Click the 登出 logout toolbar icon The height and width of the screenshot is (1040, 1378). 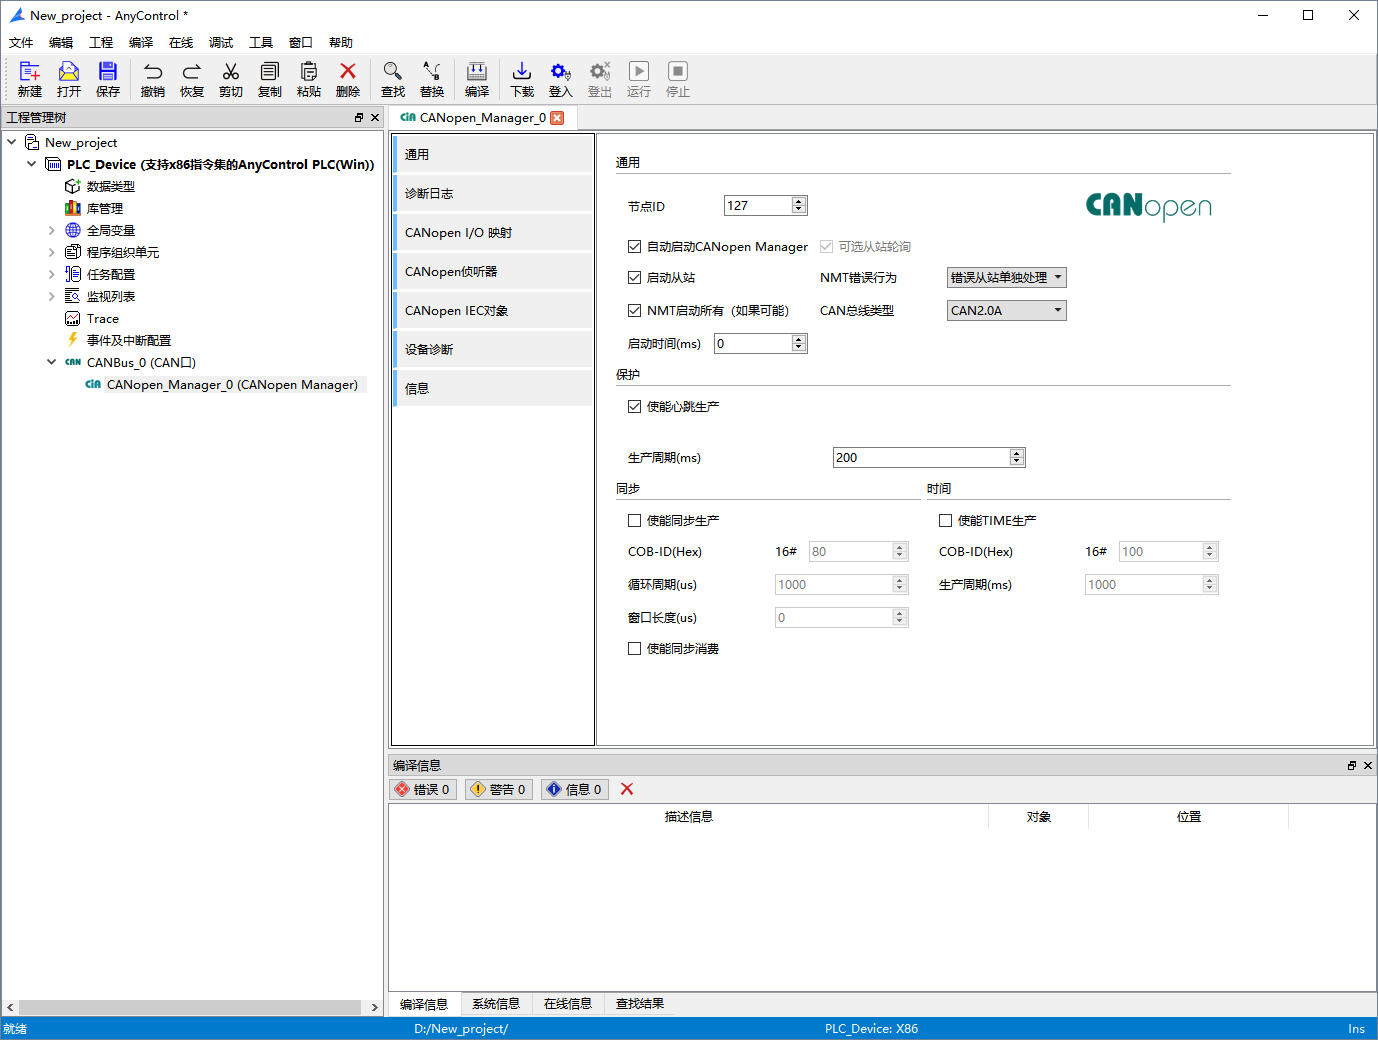pyautogui.click(x=600, y=79)
